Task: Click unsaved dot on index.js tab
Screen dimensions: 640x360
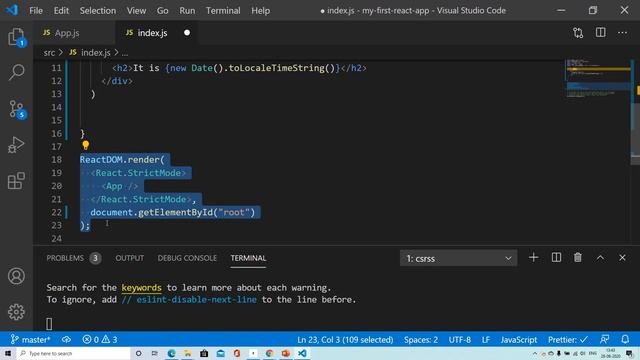Action: point(187,33)
